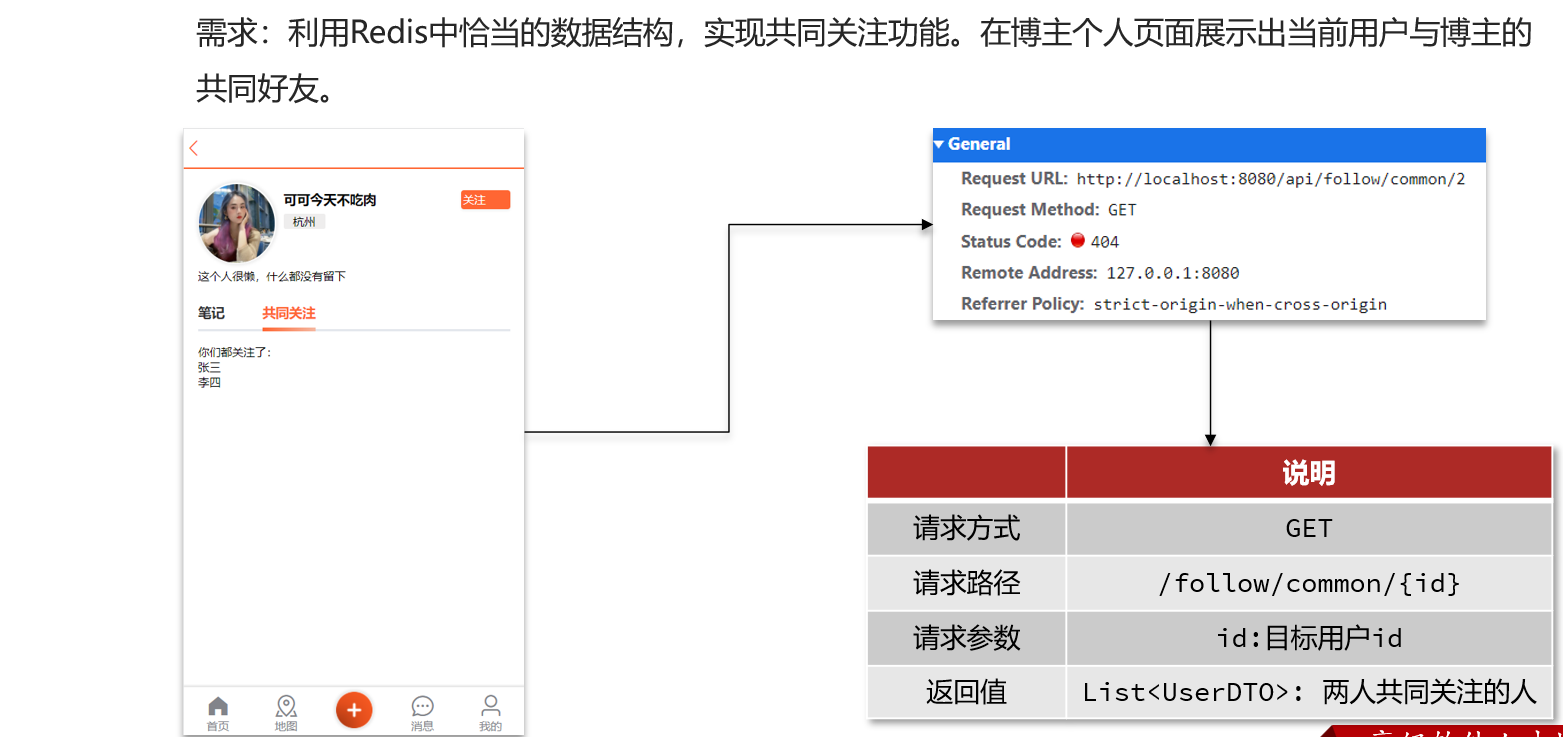The height and width of the screenshot is (737, 1563).
Task: Open the 首页 home icon in bottom bar
Action: point(217,706)
